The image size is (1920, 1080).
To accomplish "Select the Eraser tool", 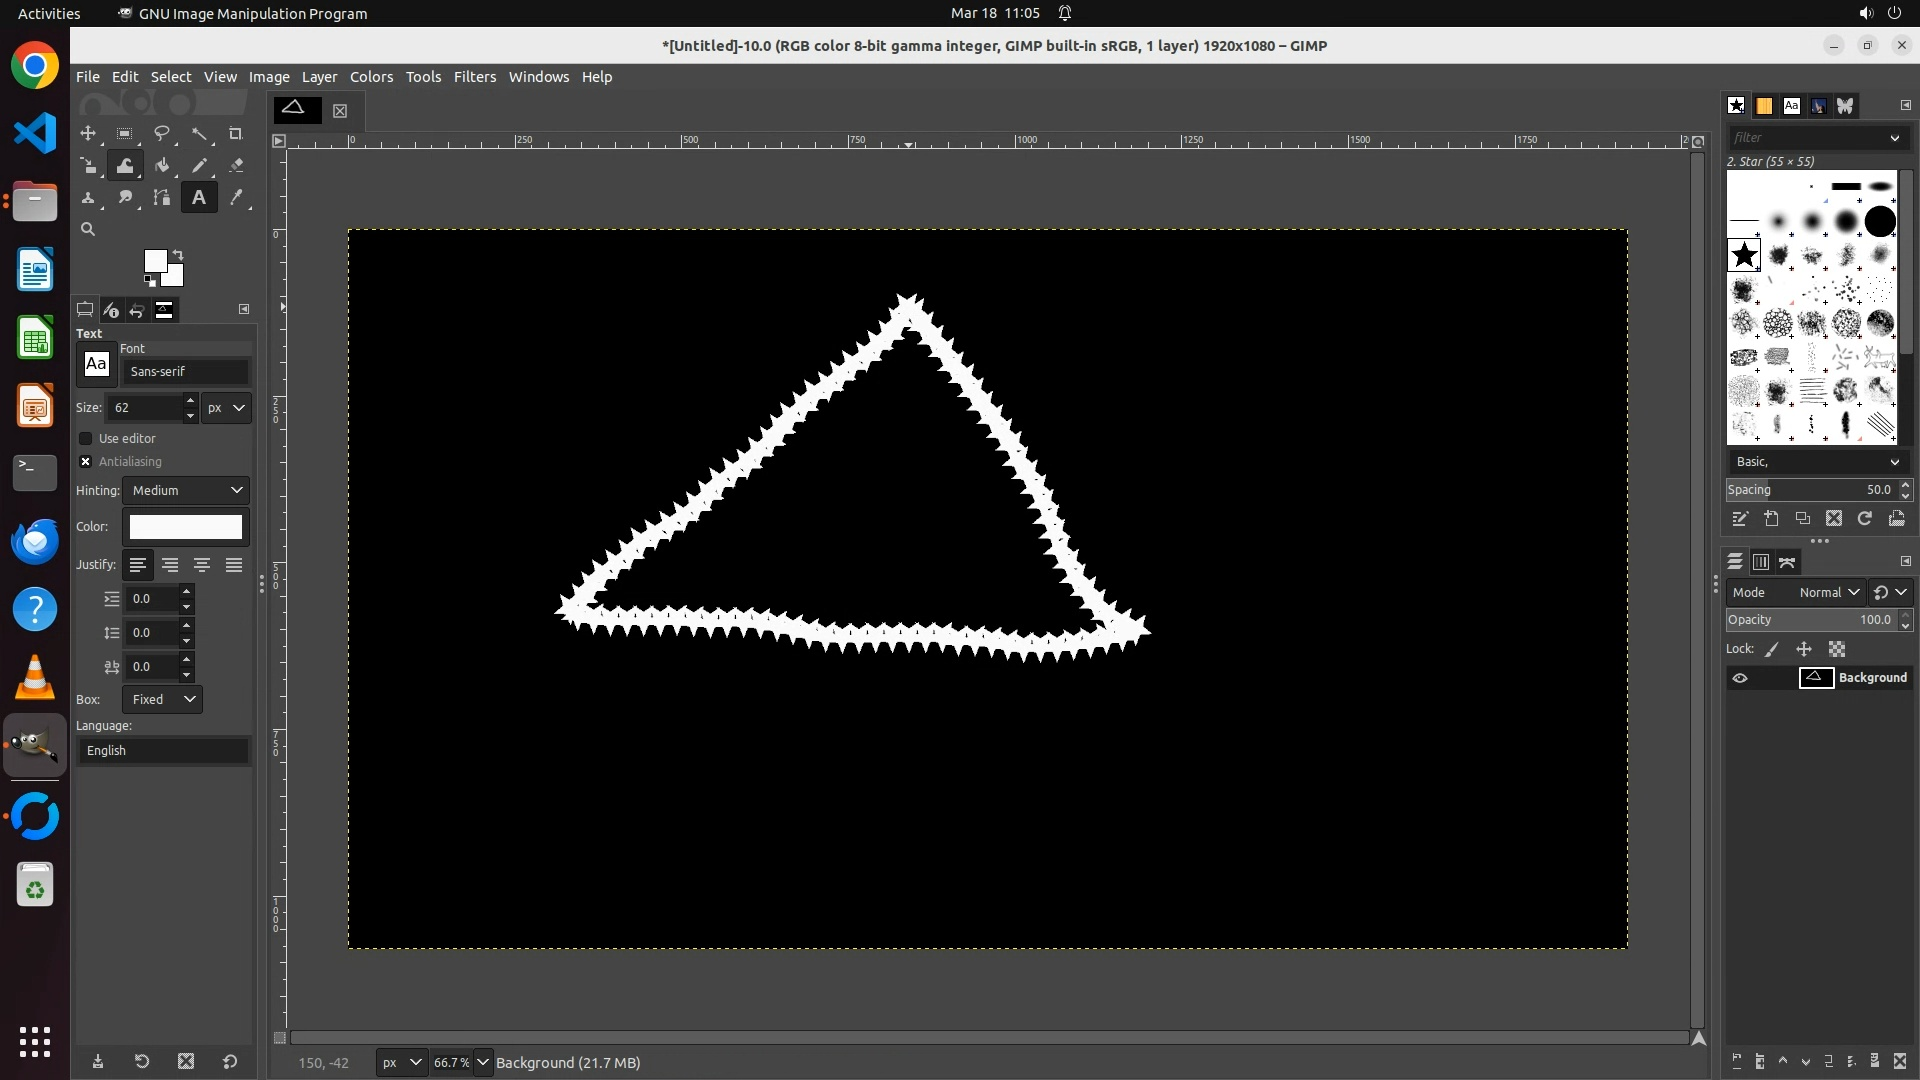I will tap(236, 166).
